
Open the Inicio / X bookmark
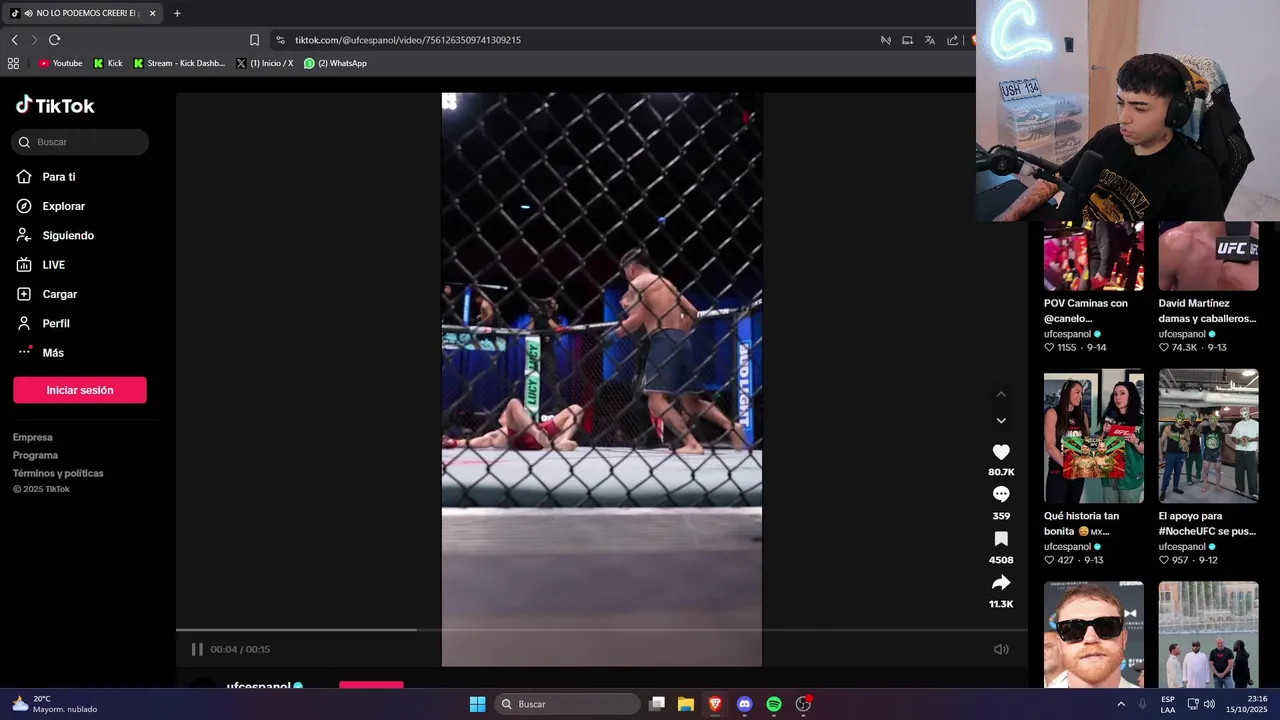click(x=265, y=63)
